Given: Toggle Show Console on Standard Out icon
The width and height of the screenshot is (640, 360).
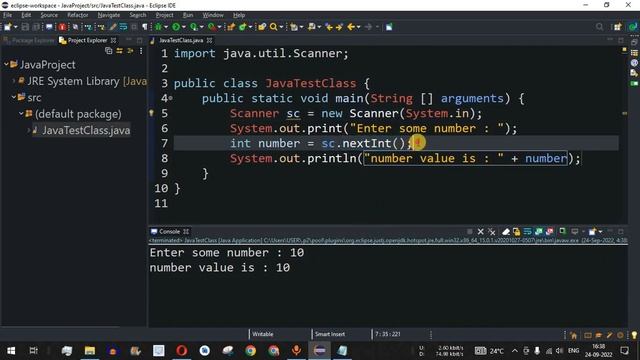Looking at the screenshot, I should (x=538, y=232).
